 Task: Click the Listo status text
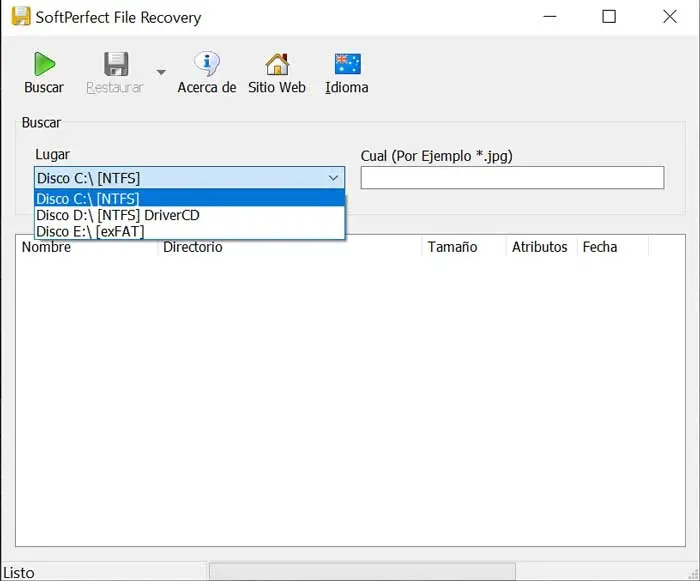coord(19,573)
